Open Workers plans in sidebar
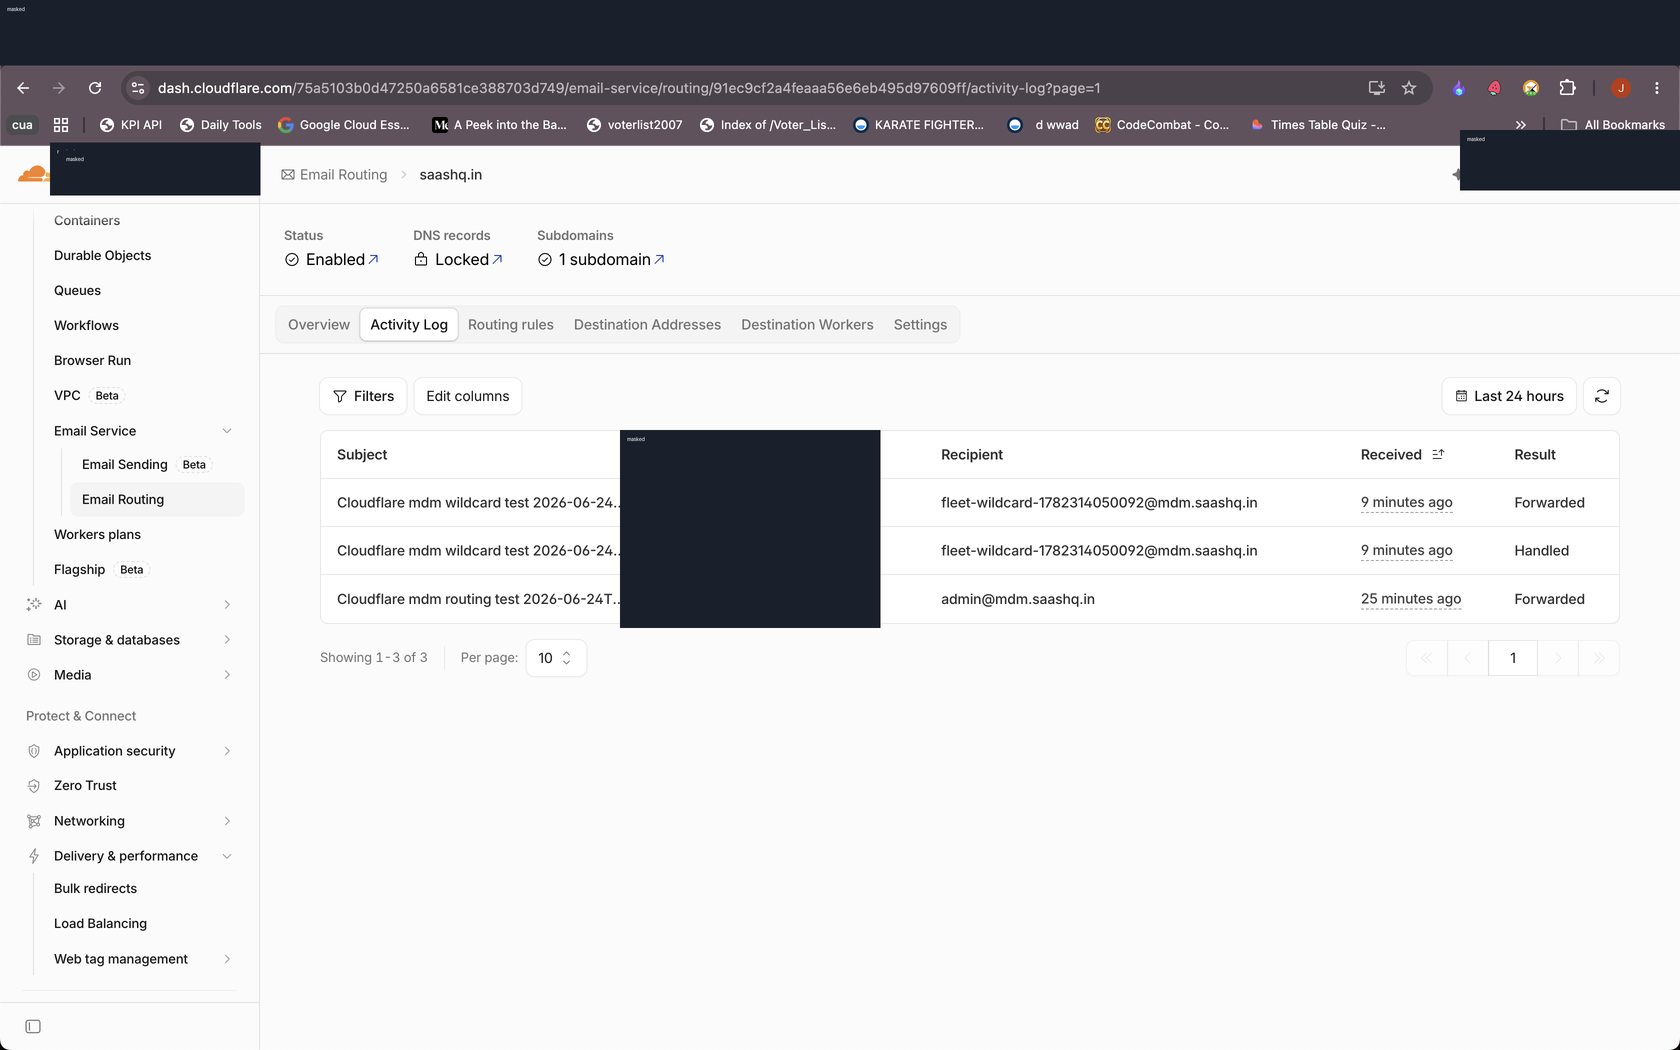 pyautogui.click(x=97, y=535)
